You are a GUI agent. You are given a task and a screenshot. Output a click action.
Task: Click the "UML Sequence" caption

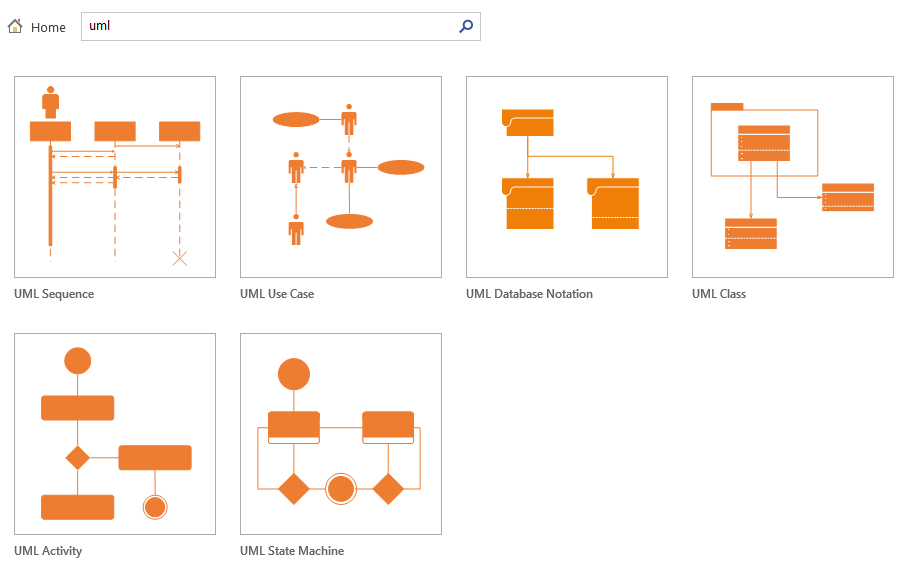point(54,294)
